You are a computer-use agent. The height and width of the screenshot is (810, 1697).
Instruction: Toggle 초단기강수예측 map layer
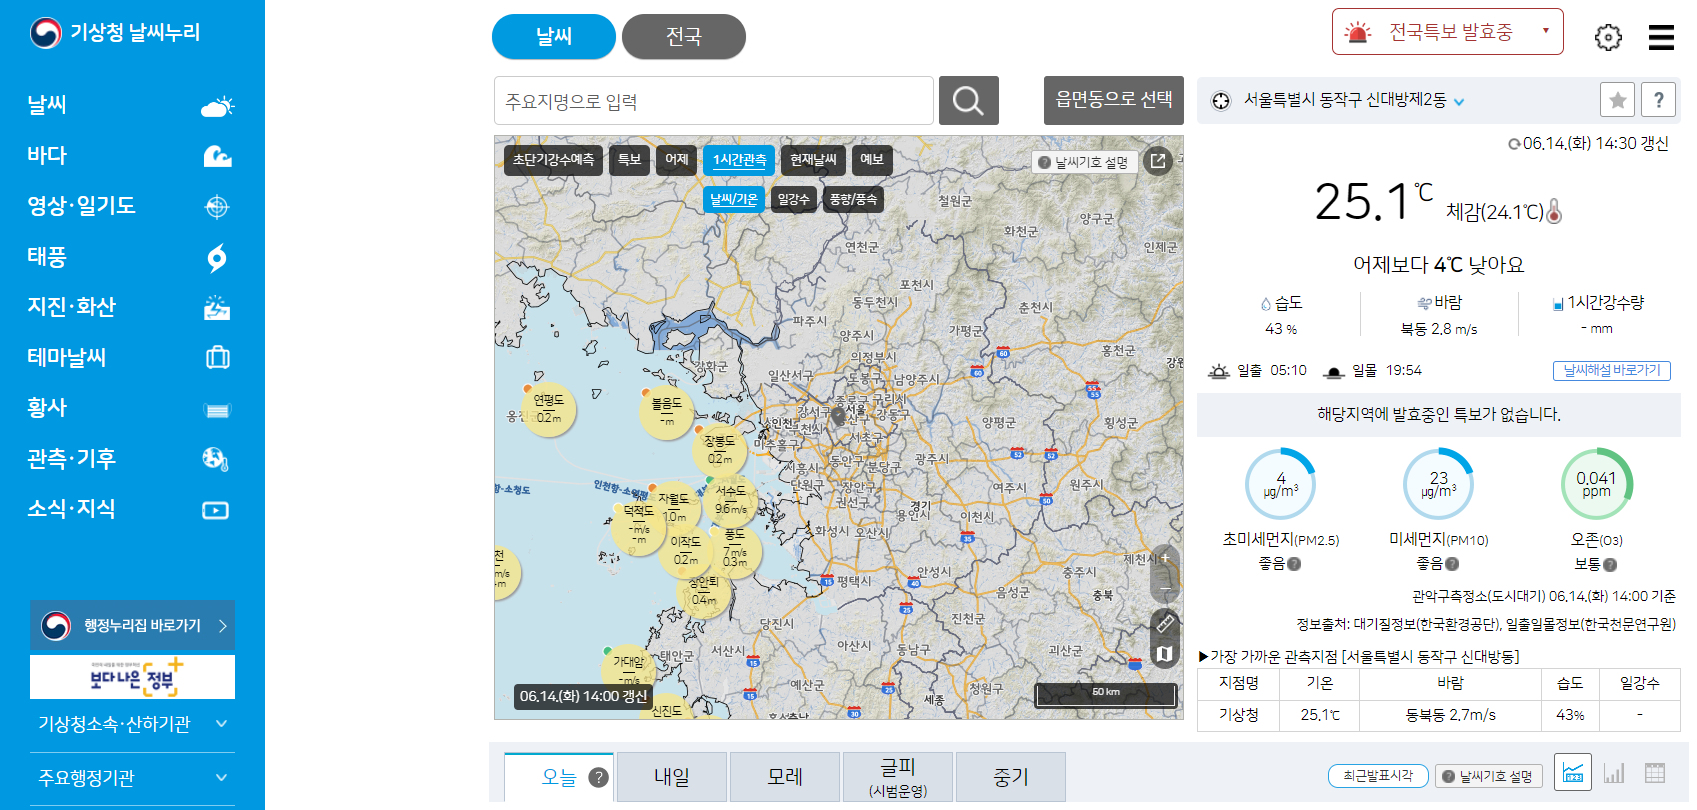tap(553, 160)
